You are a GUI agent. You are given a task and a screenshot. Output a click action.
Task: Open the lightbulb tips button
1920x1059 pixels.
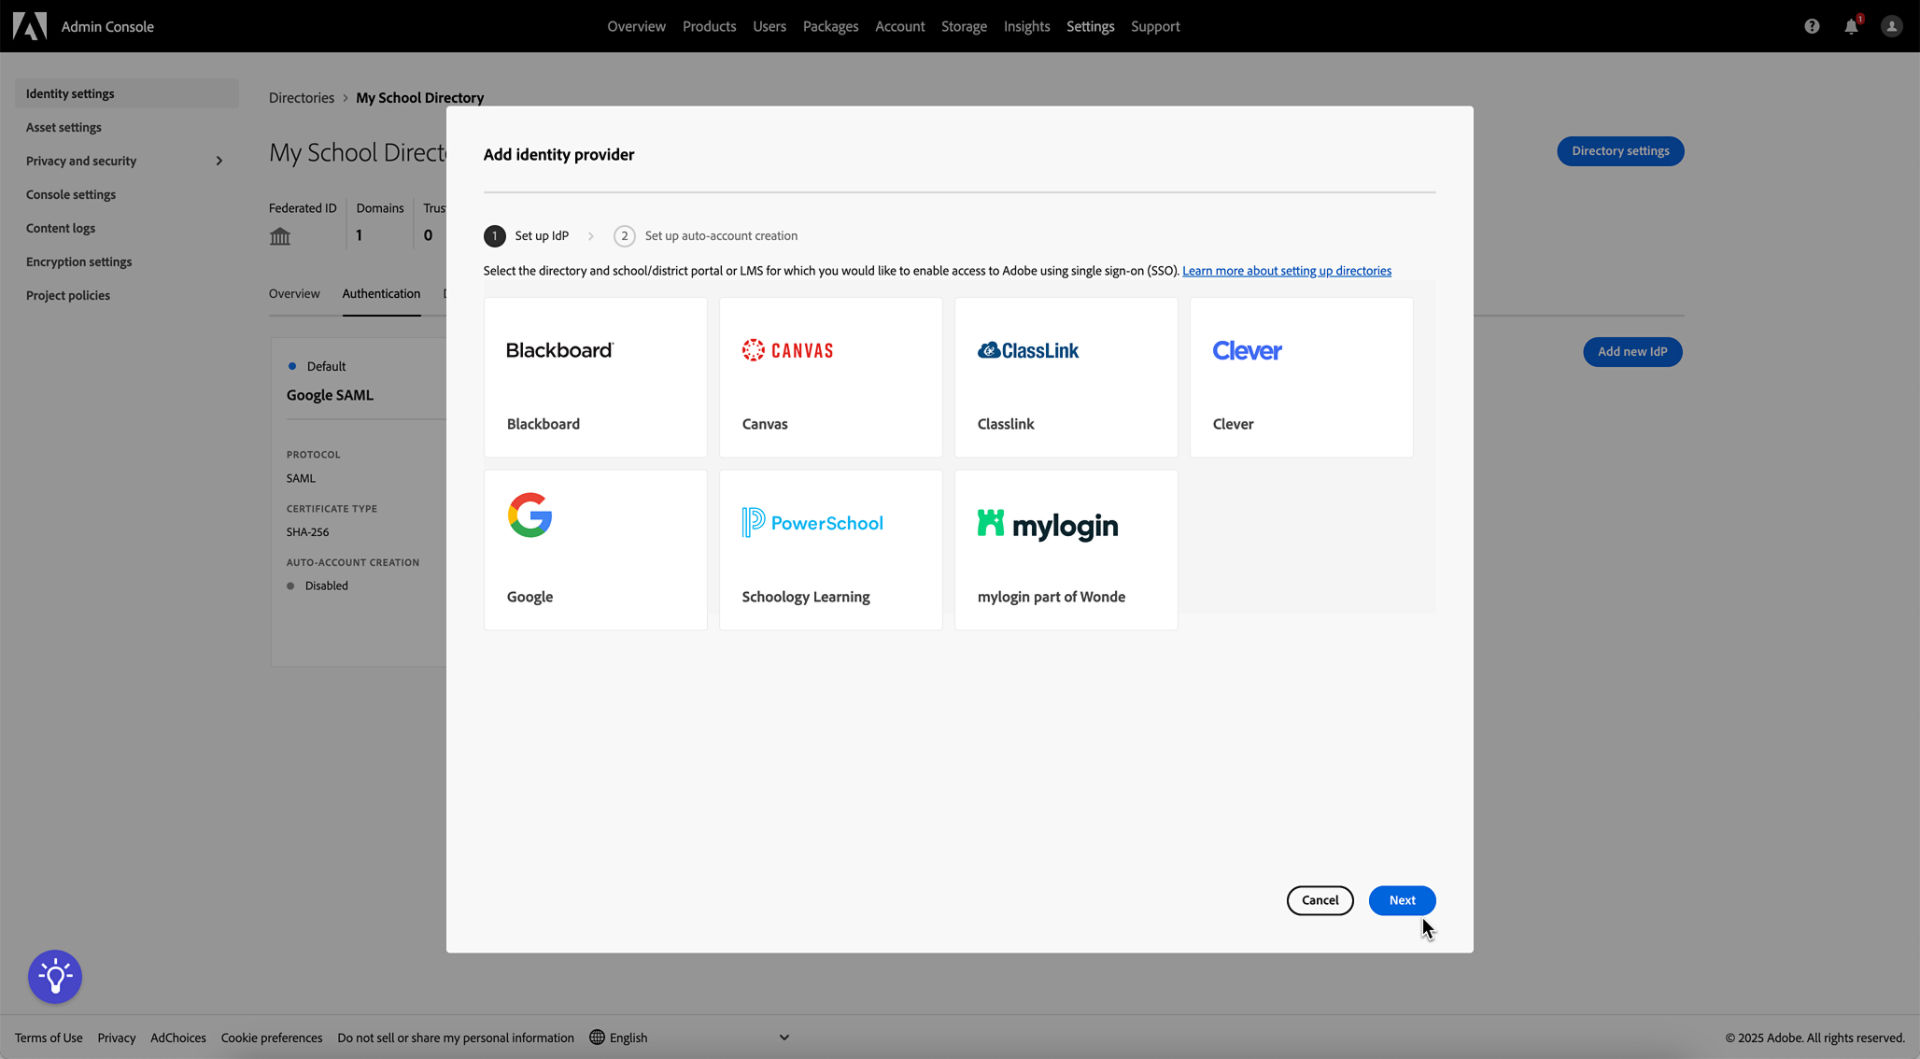55,976
